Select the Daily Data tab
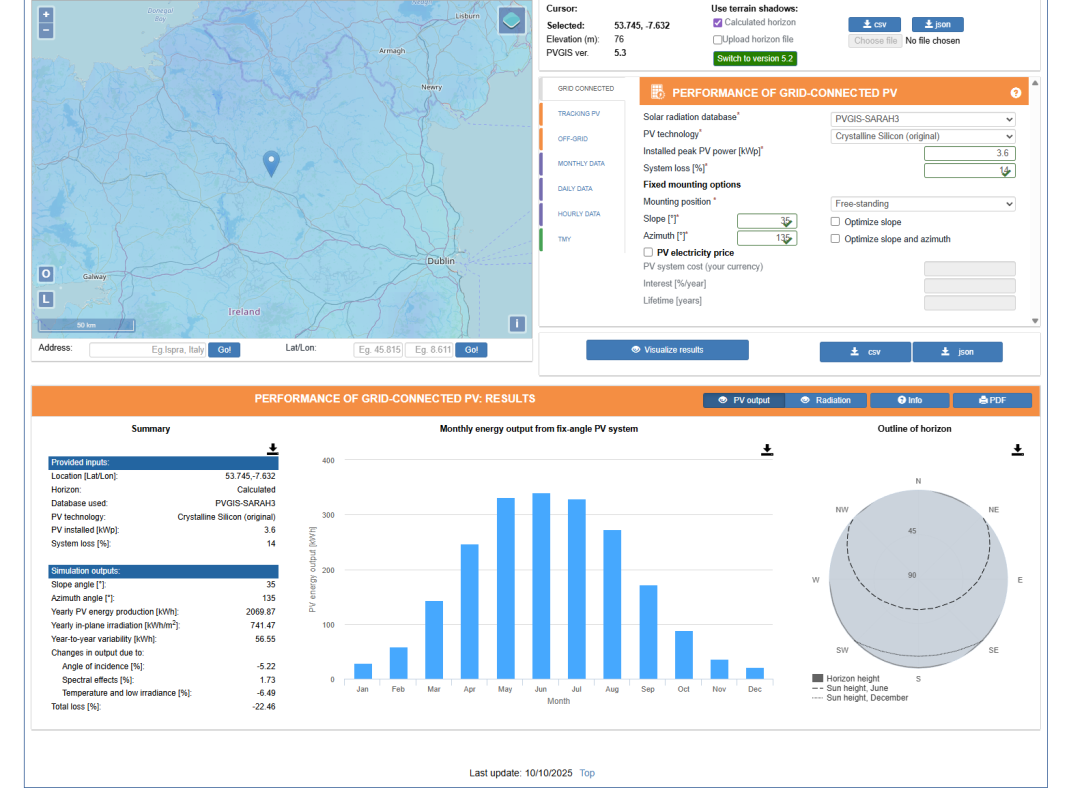This screenshot has width=1084, height=807. click(574, 189)
